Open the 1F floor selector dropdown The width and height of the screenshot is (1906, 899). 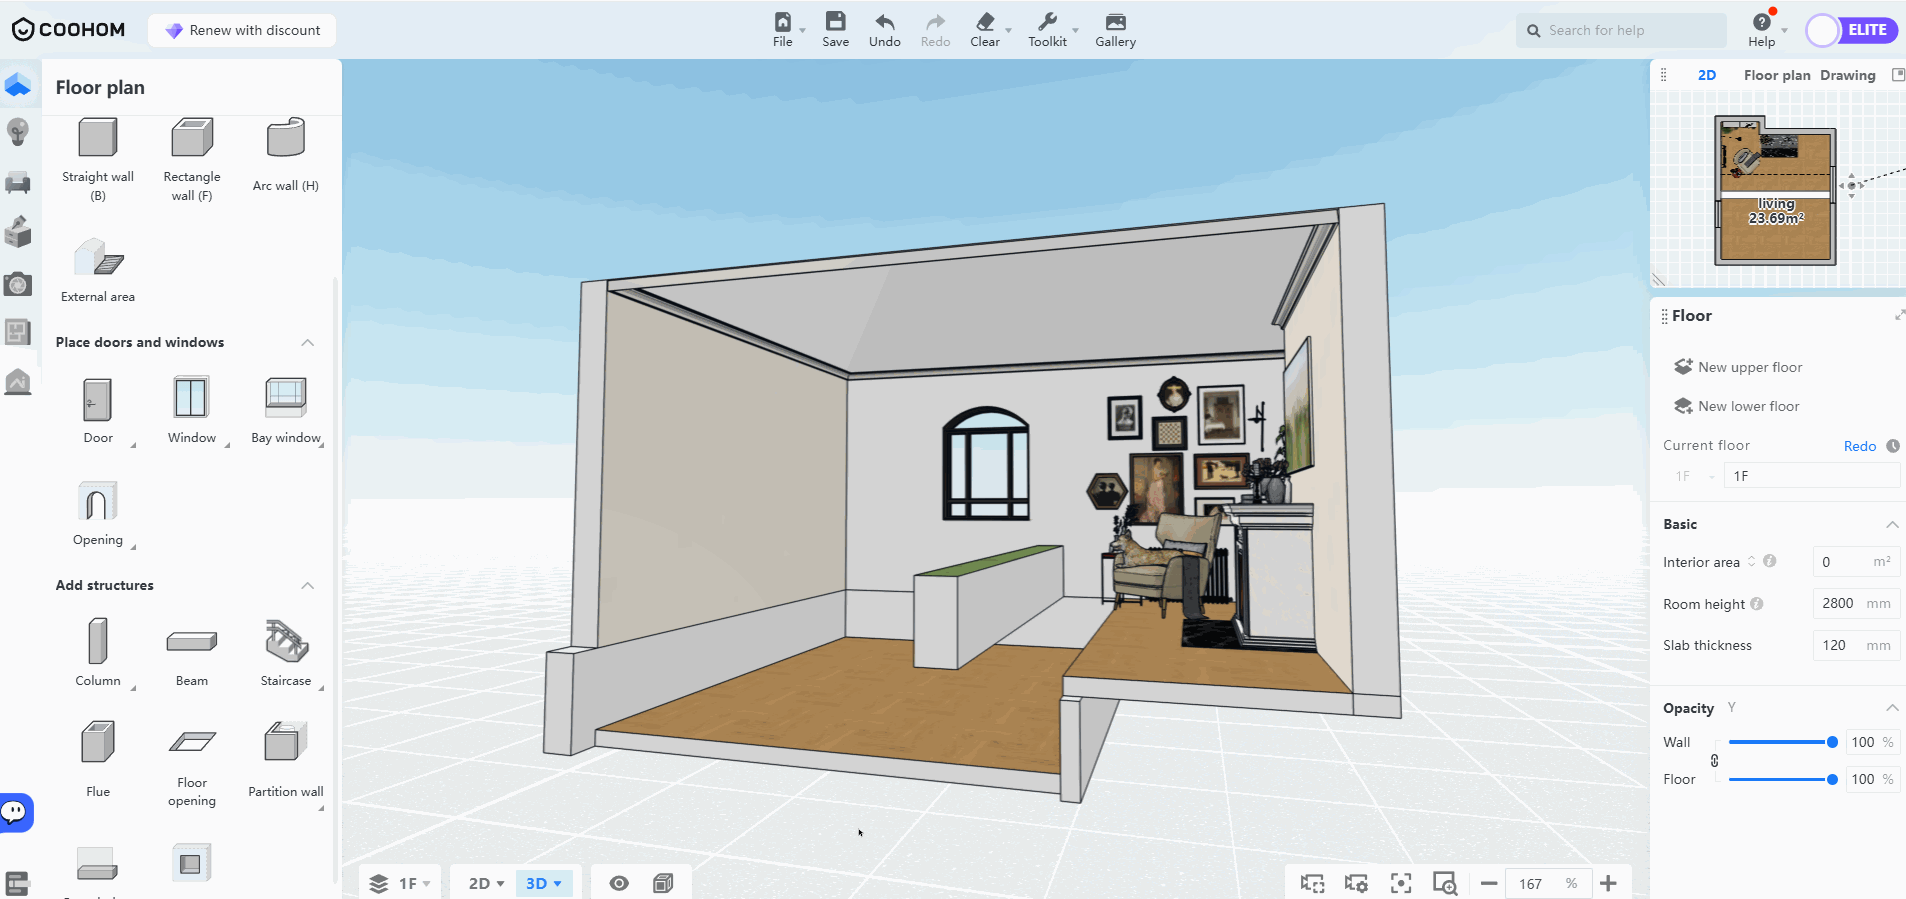(x=400, y=883)
